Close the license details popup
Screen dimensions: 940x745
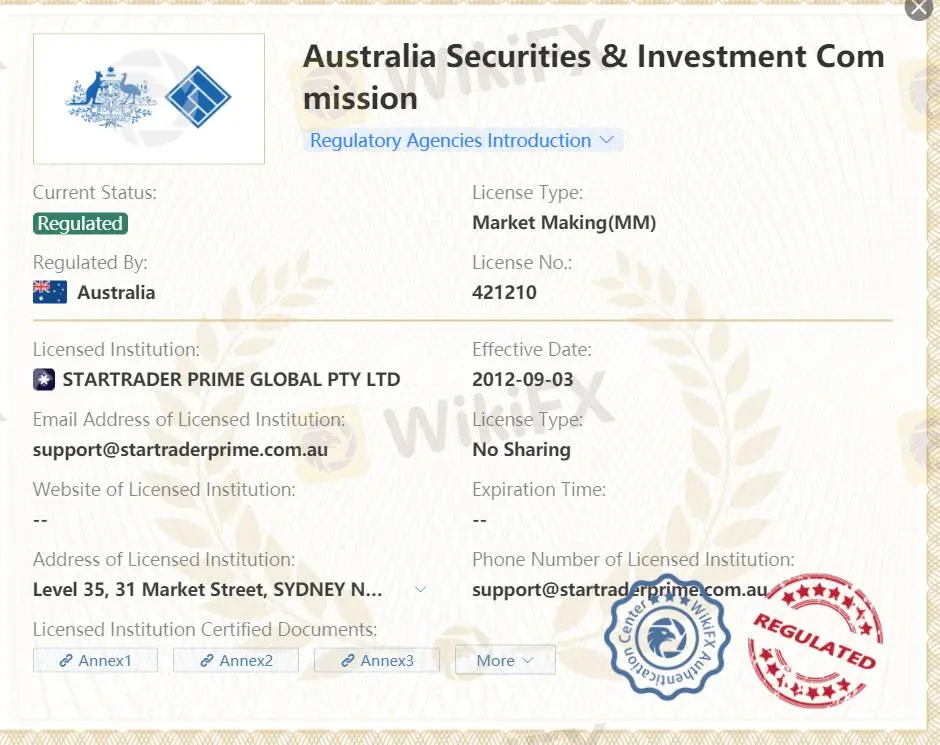(x=919, y=8)
